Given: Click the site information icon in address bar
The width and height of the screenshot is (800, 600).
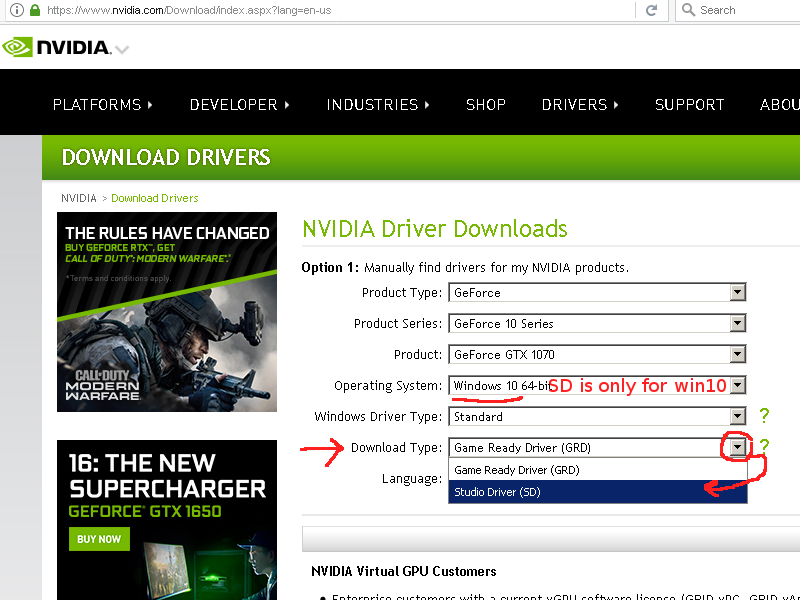Looking at the screenshot, I should 17,10.
